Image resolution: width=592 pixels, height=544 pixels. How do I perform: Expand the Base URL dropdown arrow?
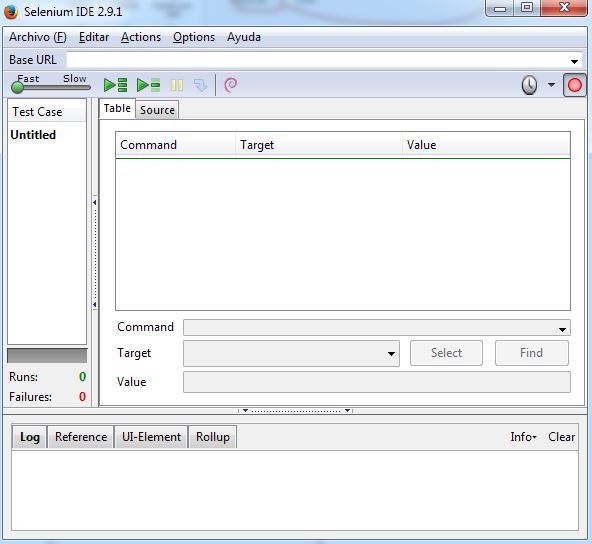(574, 61)
